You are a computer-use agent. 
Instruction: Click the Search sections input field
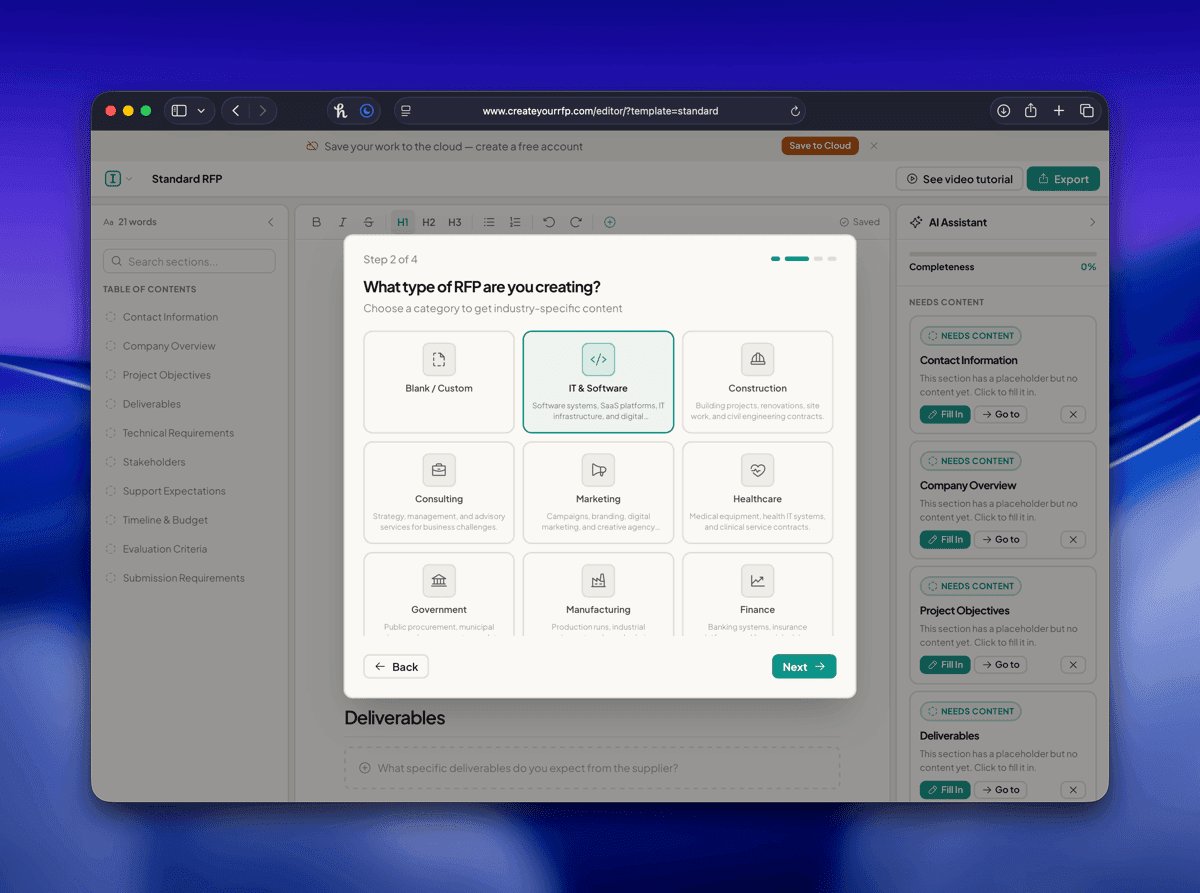[x=188, y=260]
